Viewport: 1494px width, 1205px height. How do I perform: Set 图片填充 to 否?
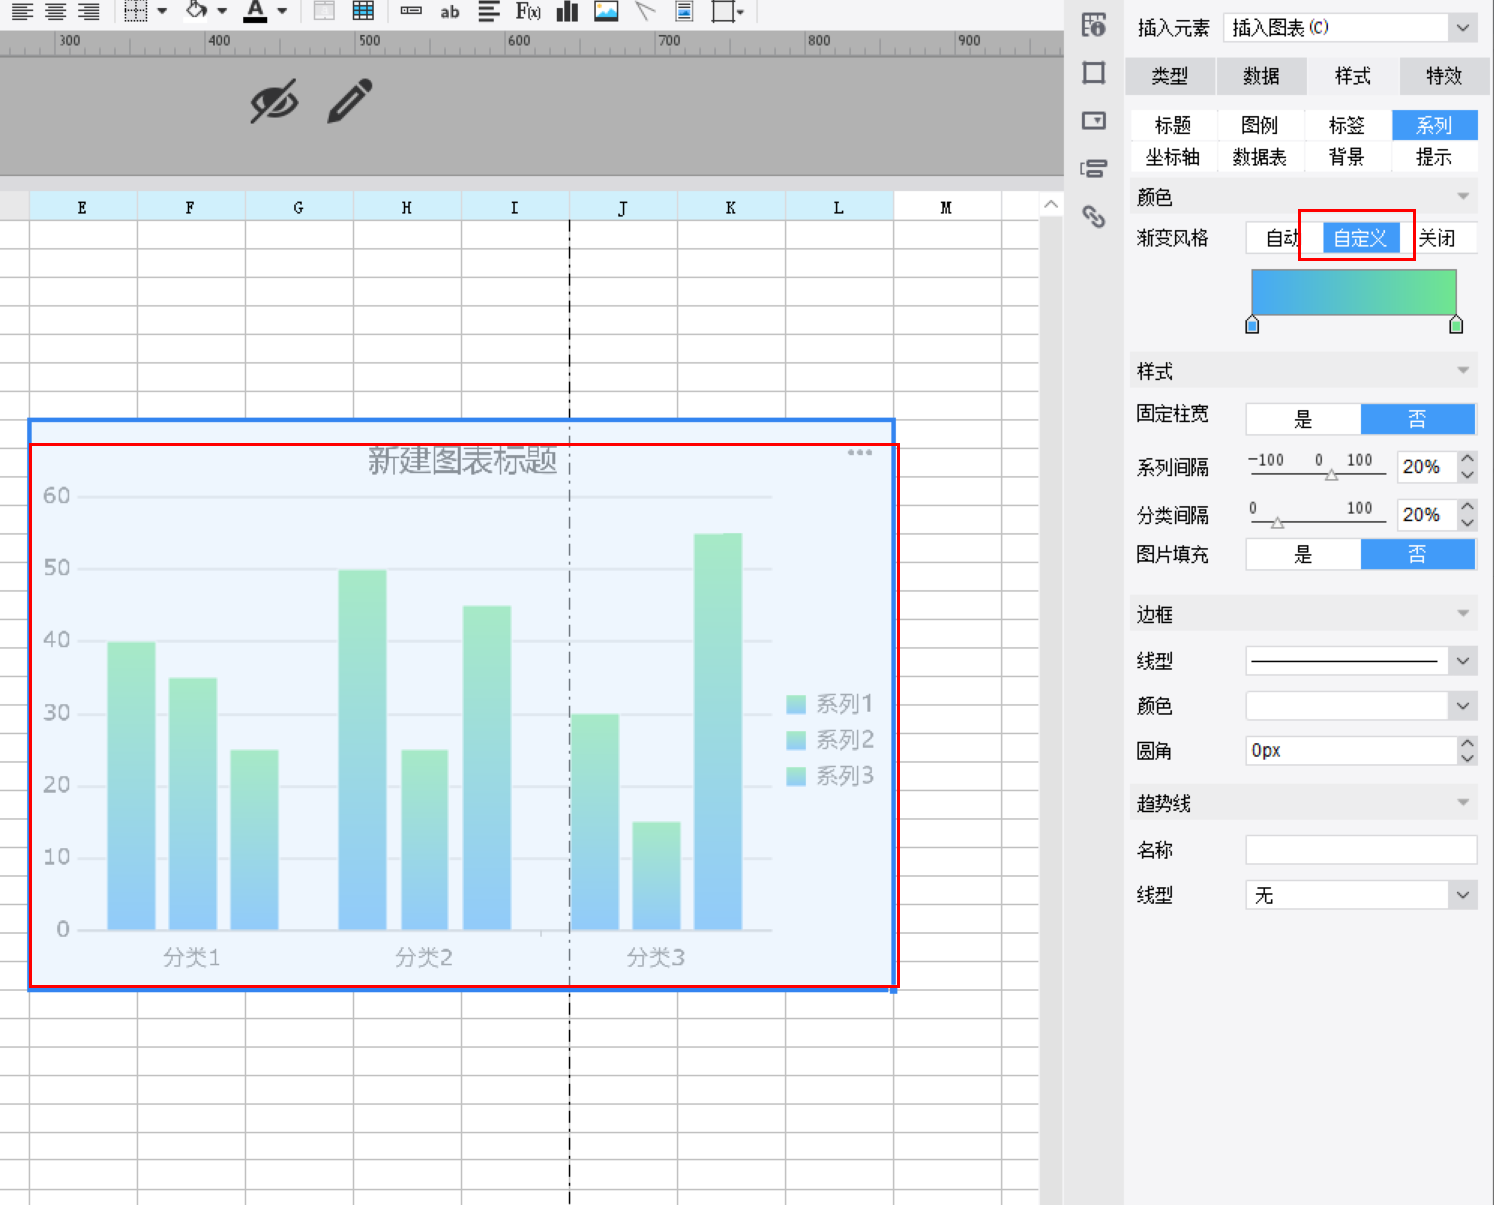1417,554
